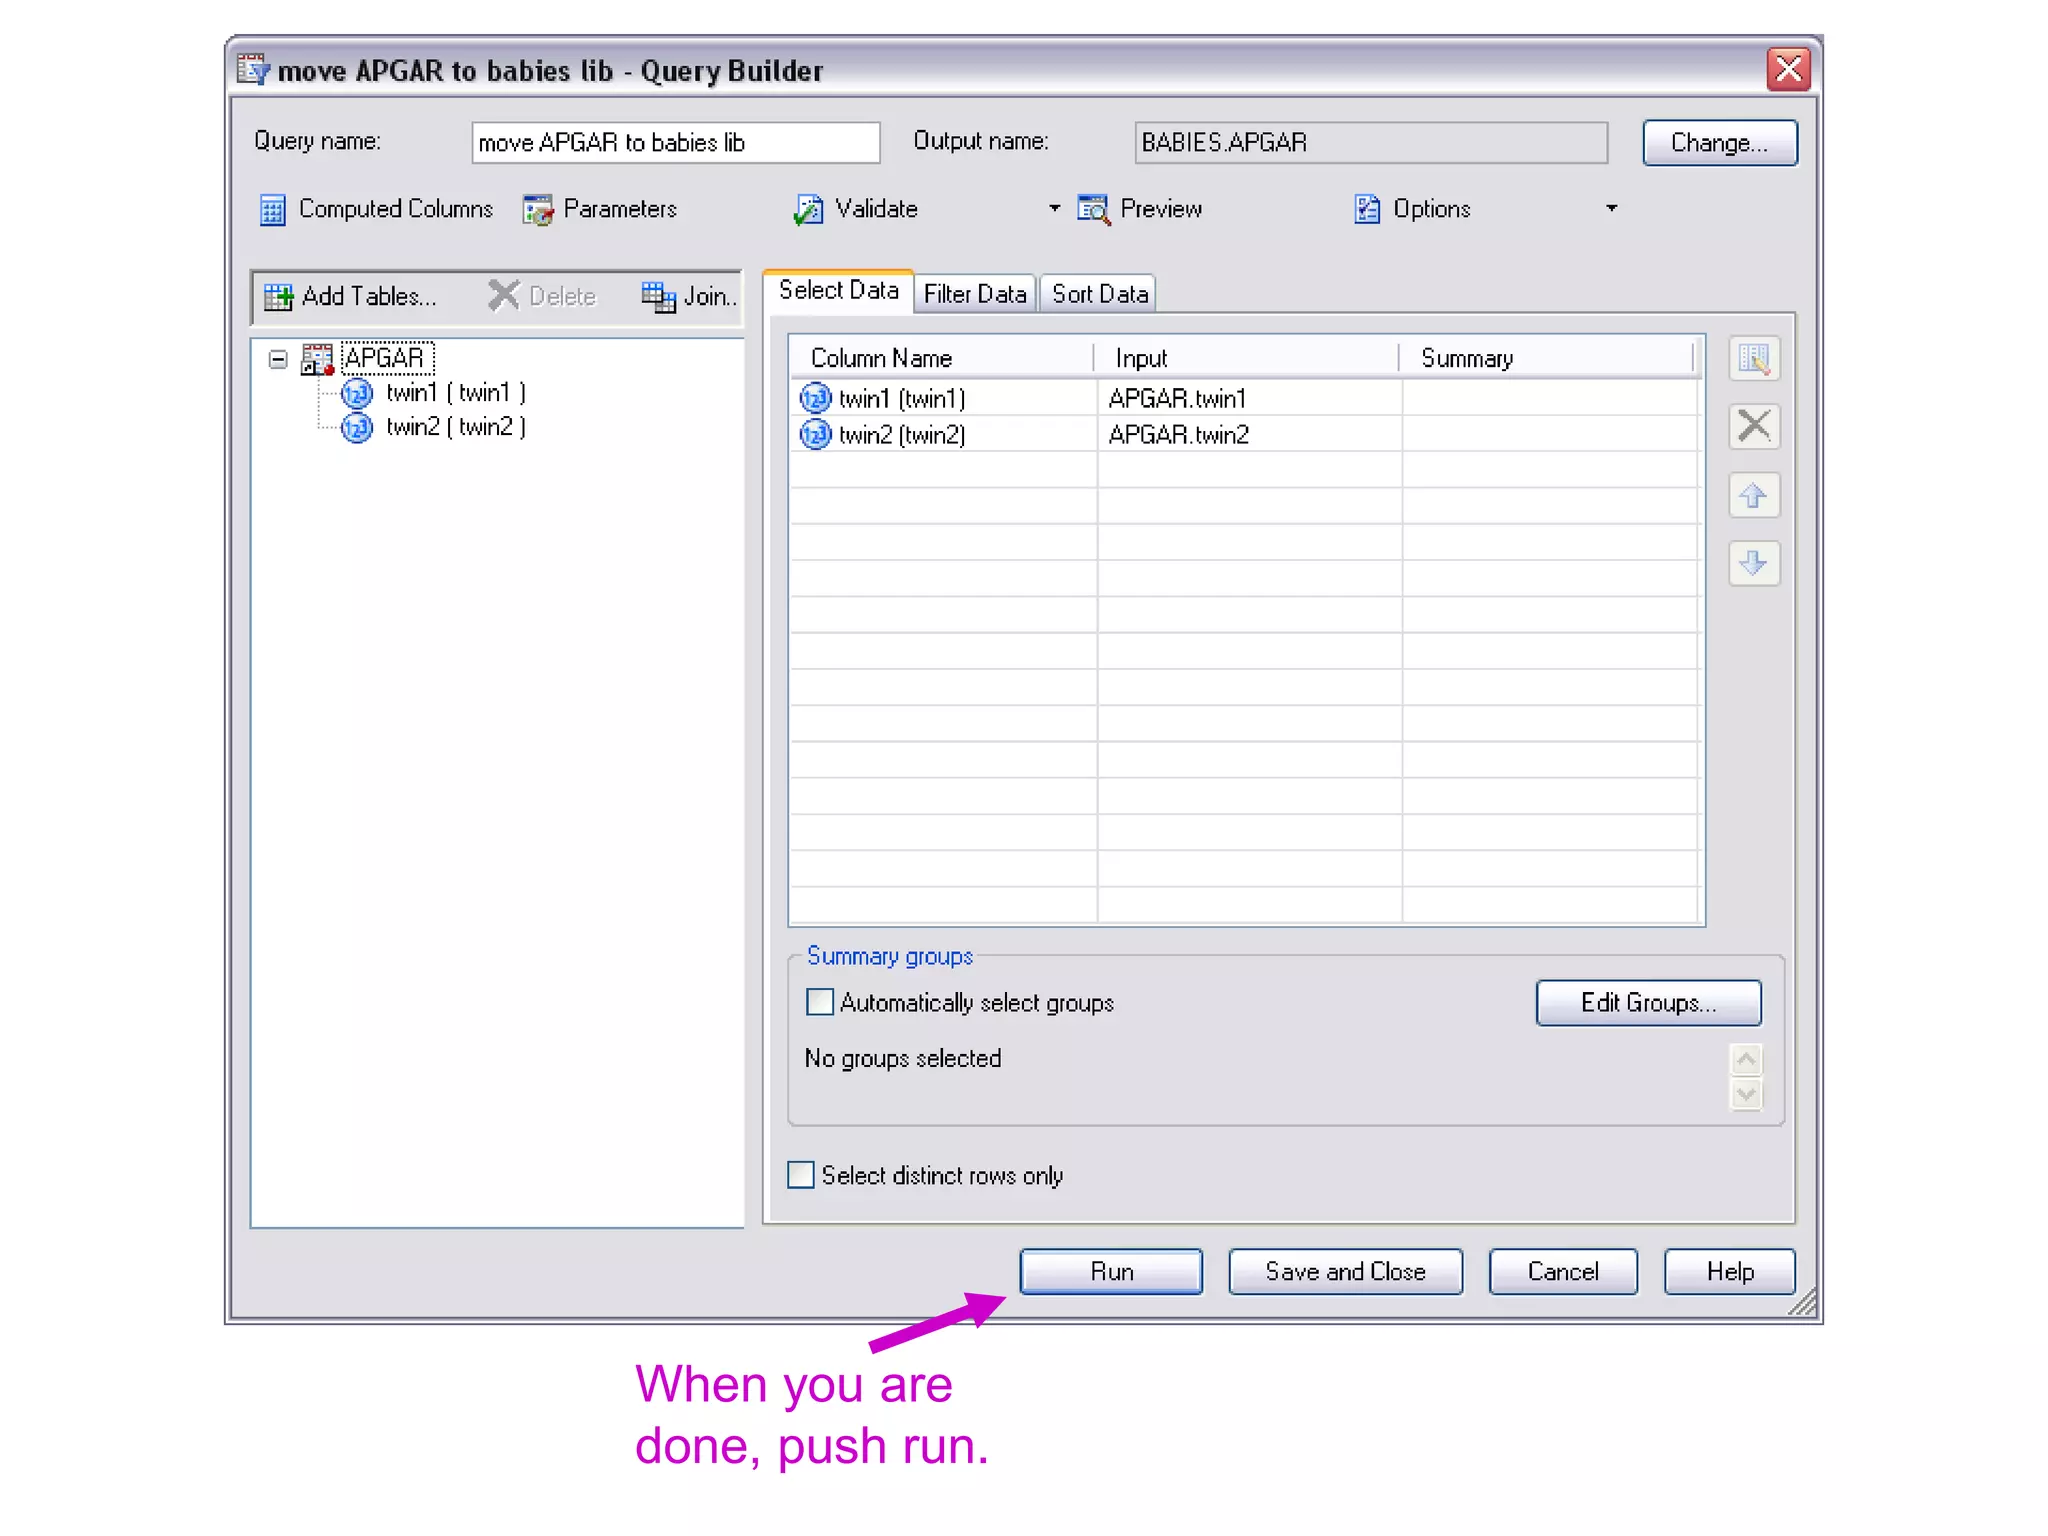Image resolution: width=2048 pixels, height=1536 pixels.
Task: Click Save and Close button
Action: pyautogui.click(x=1345, y=1271)
